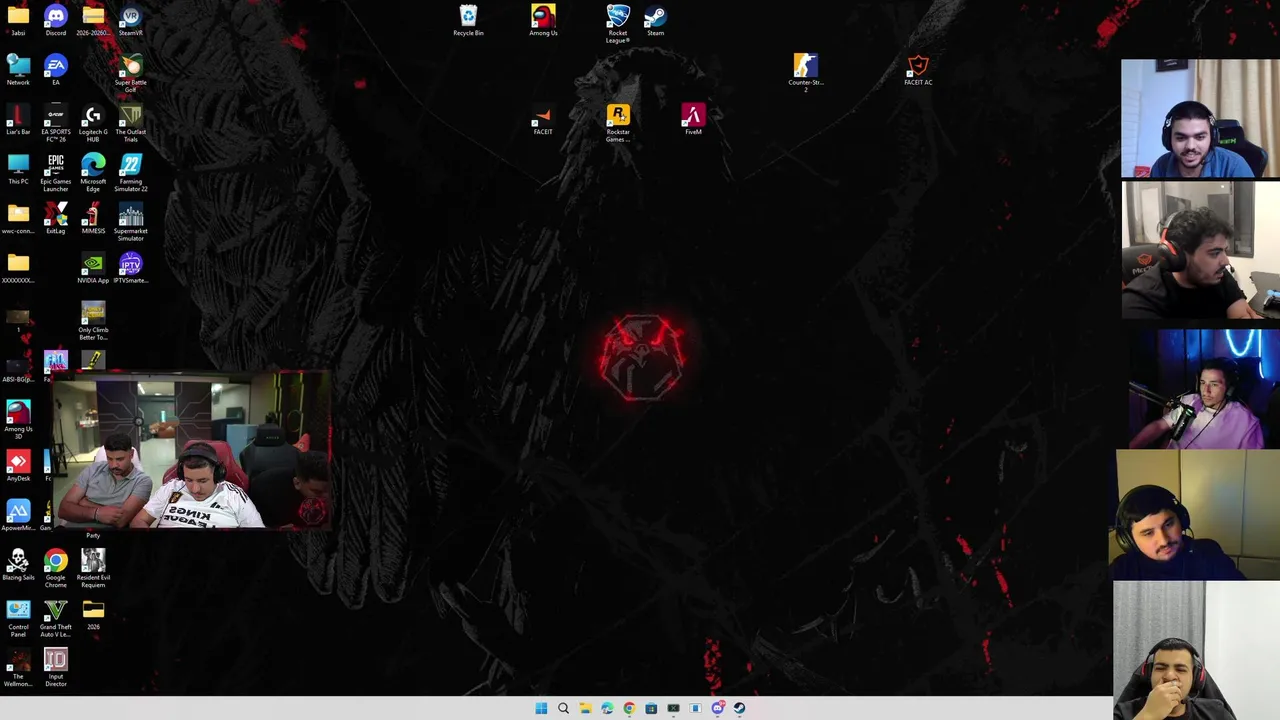The image size is (1280, 720).
Task: Open Google Chrome desktop shortcut
Action: [x=56, y=568]
